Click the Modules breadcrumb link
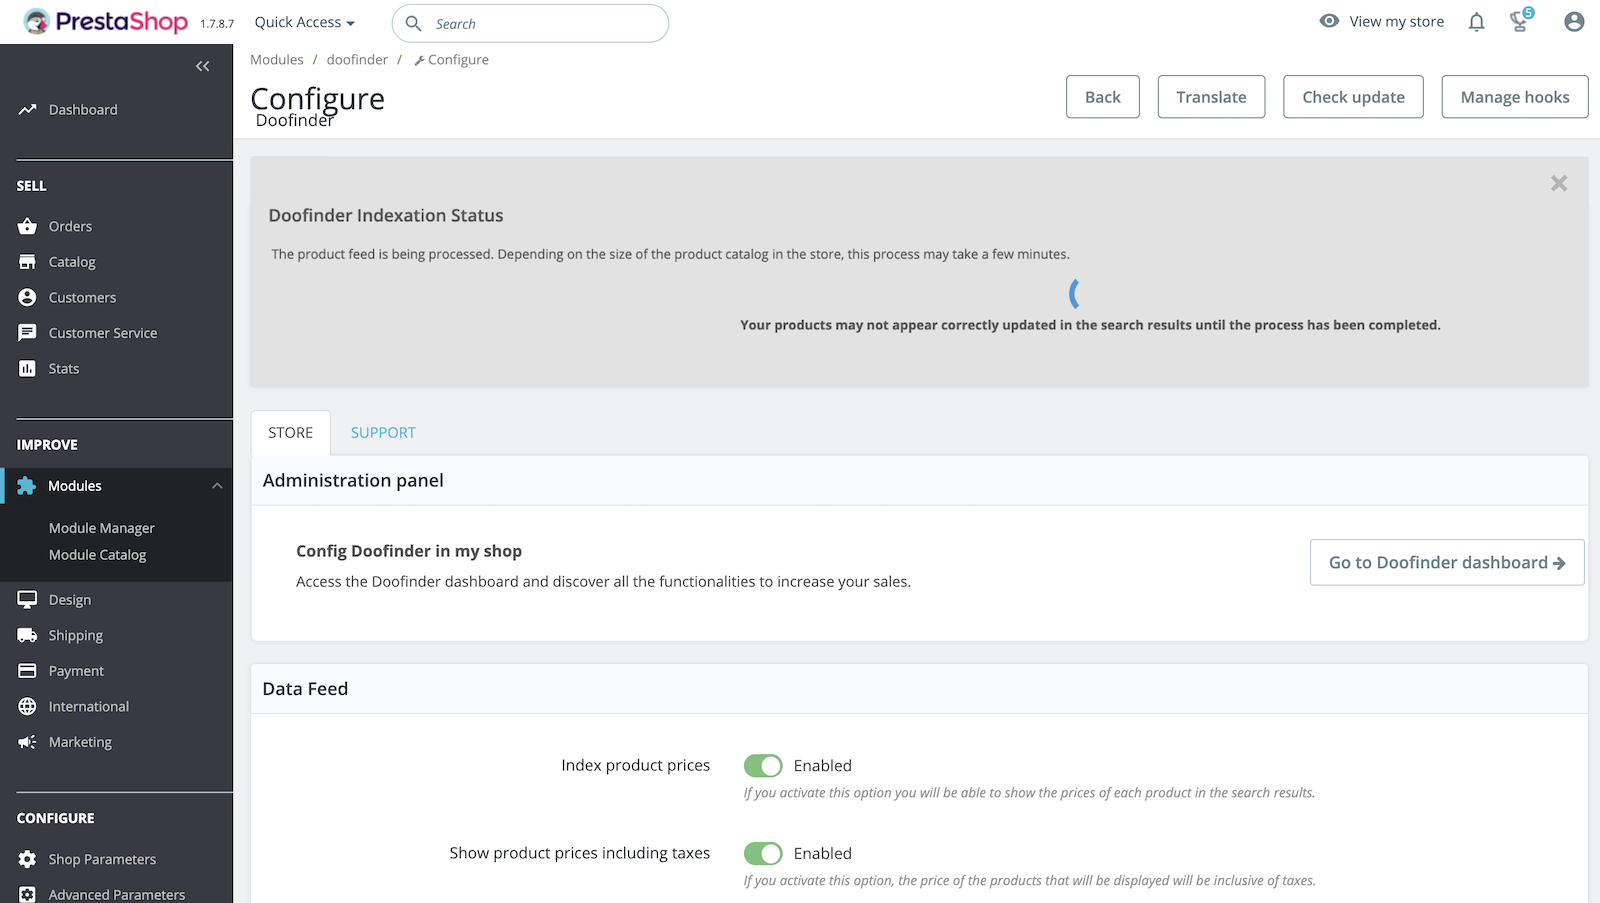The image size is (1600, 903). tap(277, 60)
